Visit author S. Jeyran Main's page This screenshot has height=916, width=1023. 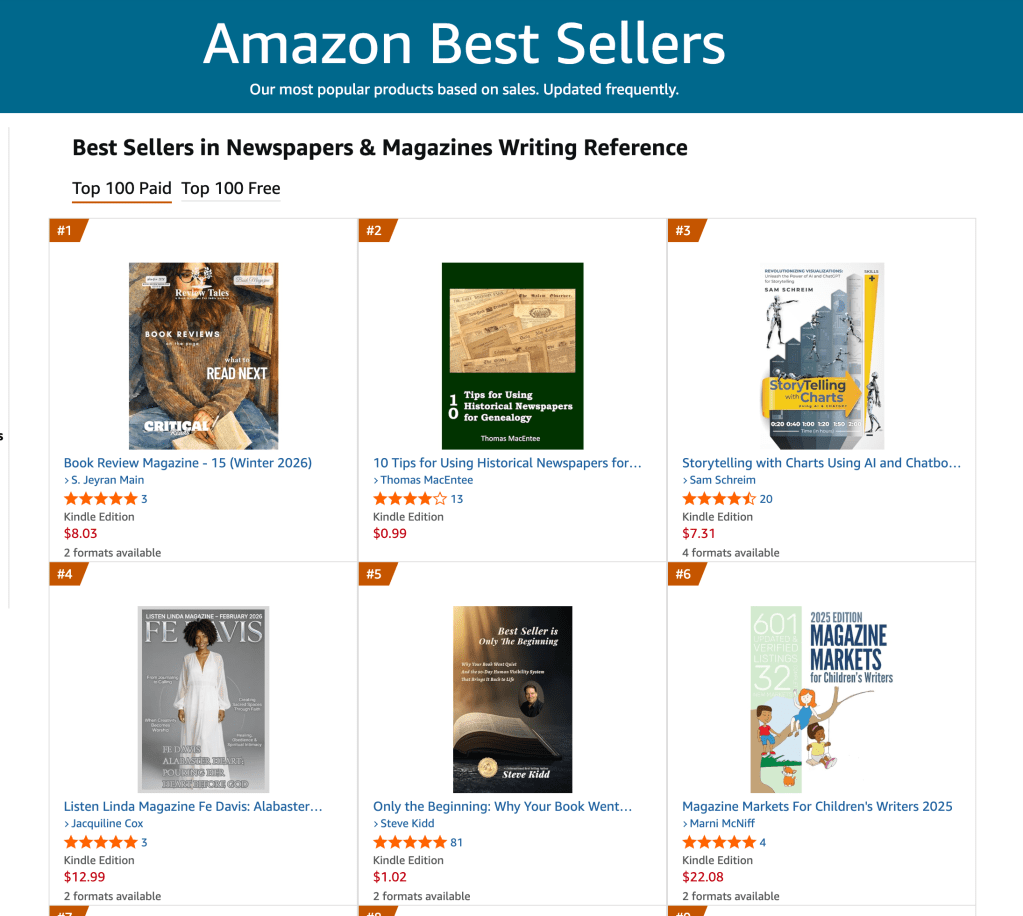tap(107, 480)
